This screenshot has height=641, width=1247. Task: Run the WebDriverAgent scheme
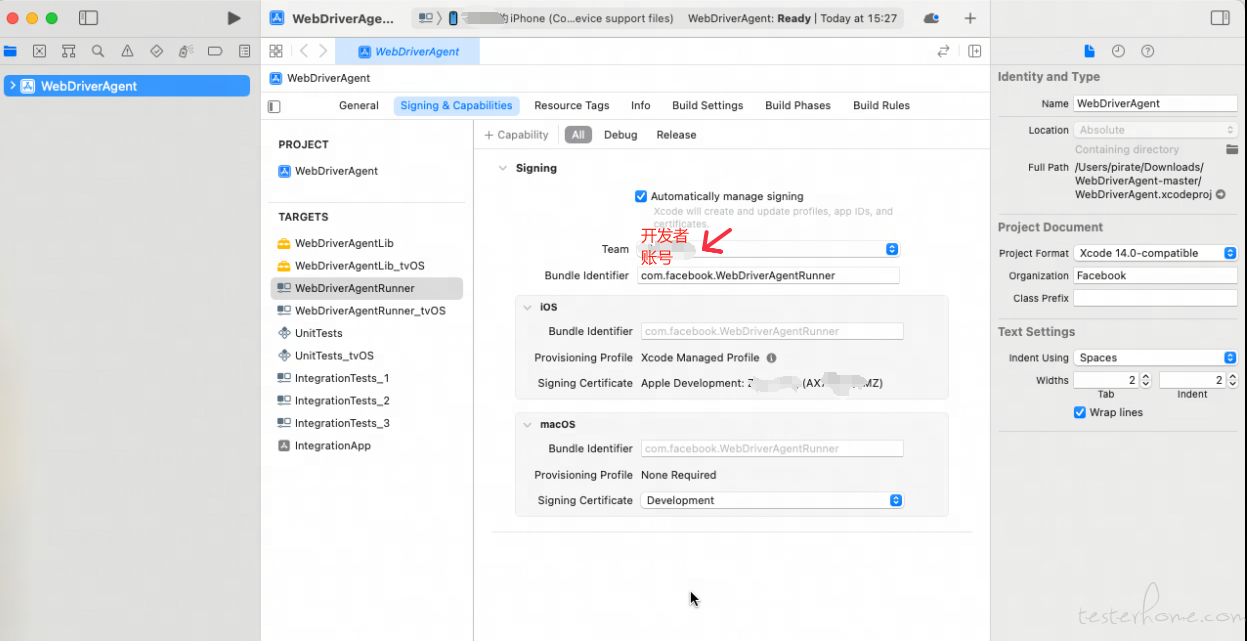[234, 18]
